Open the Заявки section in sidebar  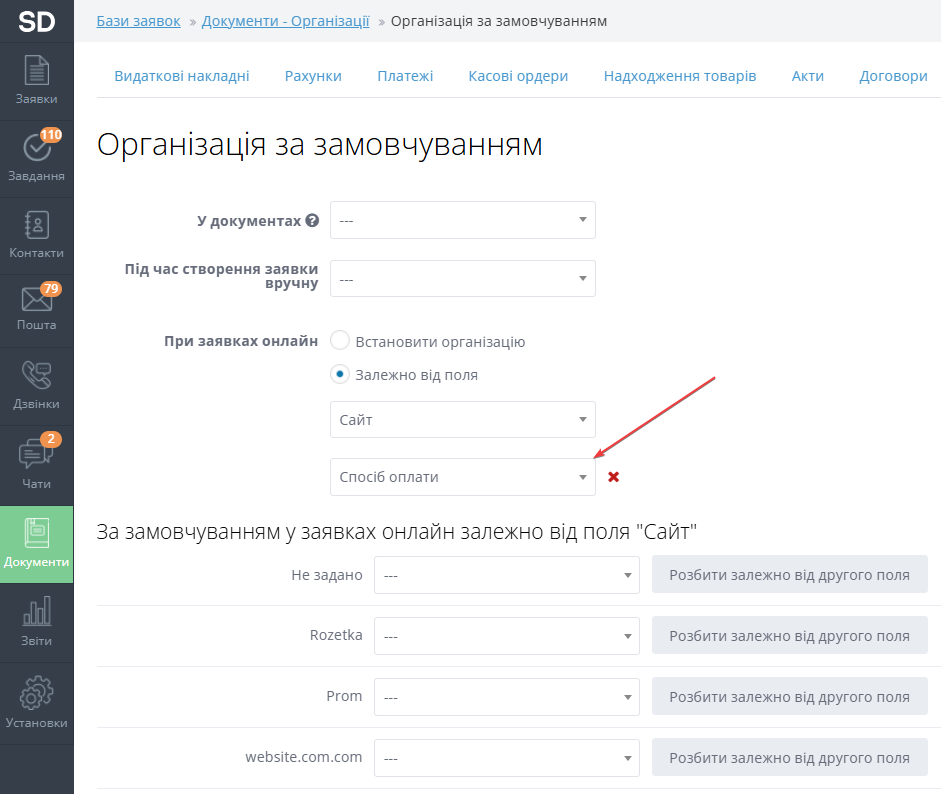pos(36,81)
